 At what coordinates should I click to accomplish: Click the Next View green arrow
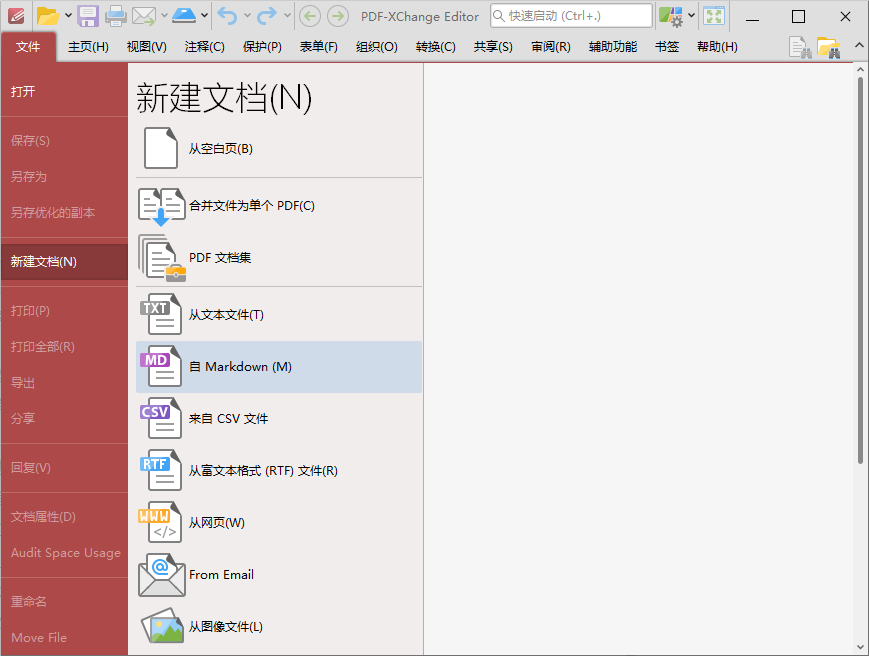click(336, 16)
